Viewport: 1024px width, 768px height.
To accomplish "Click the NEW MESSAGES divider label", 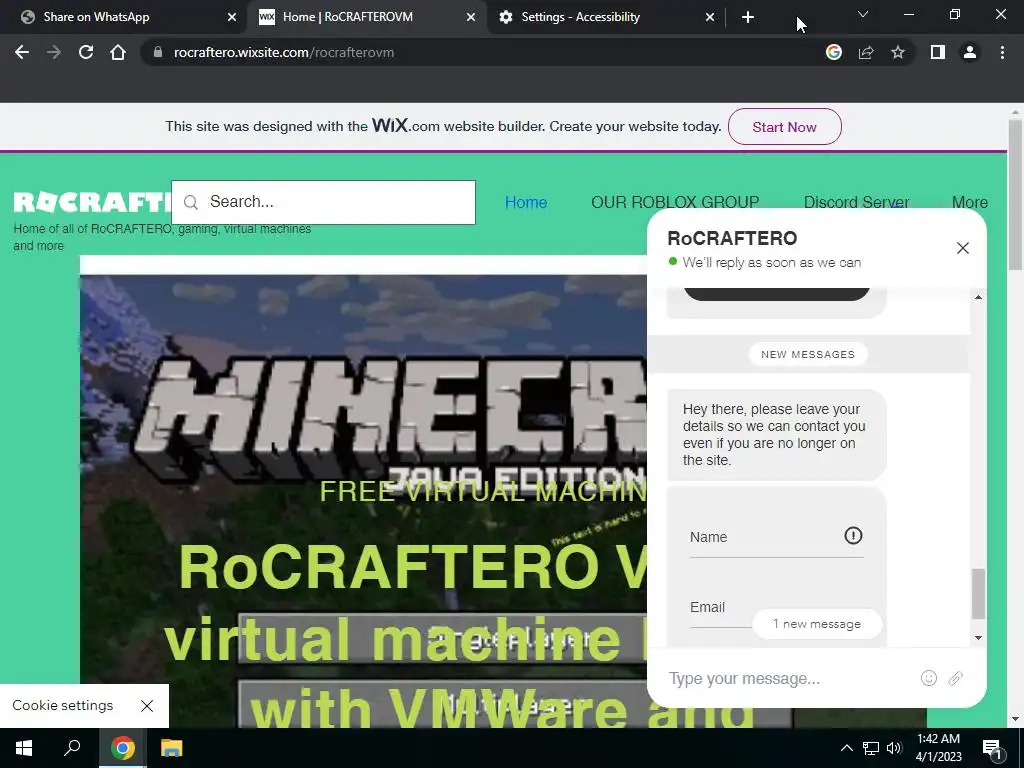I will click(x=808, y=354).
